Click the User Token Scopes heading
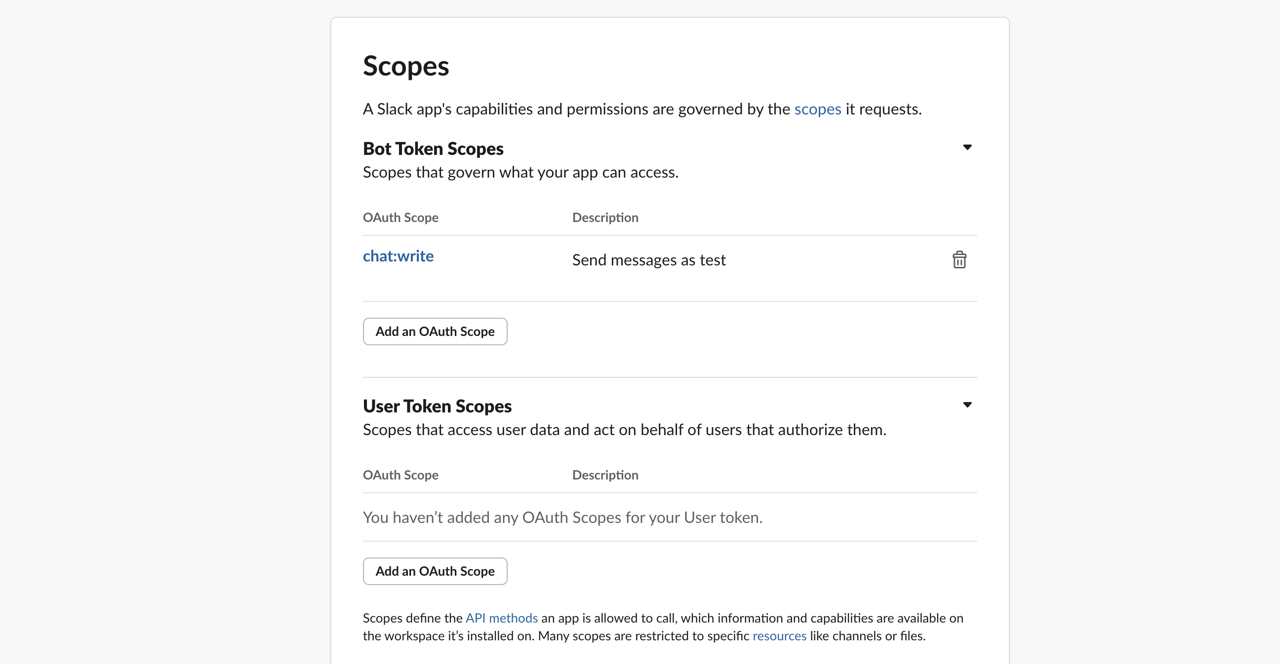Image resolution: width=1280 pixels, height=664 pixels. pyautogui.click(x=437, y=406)
